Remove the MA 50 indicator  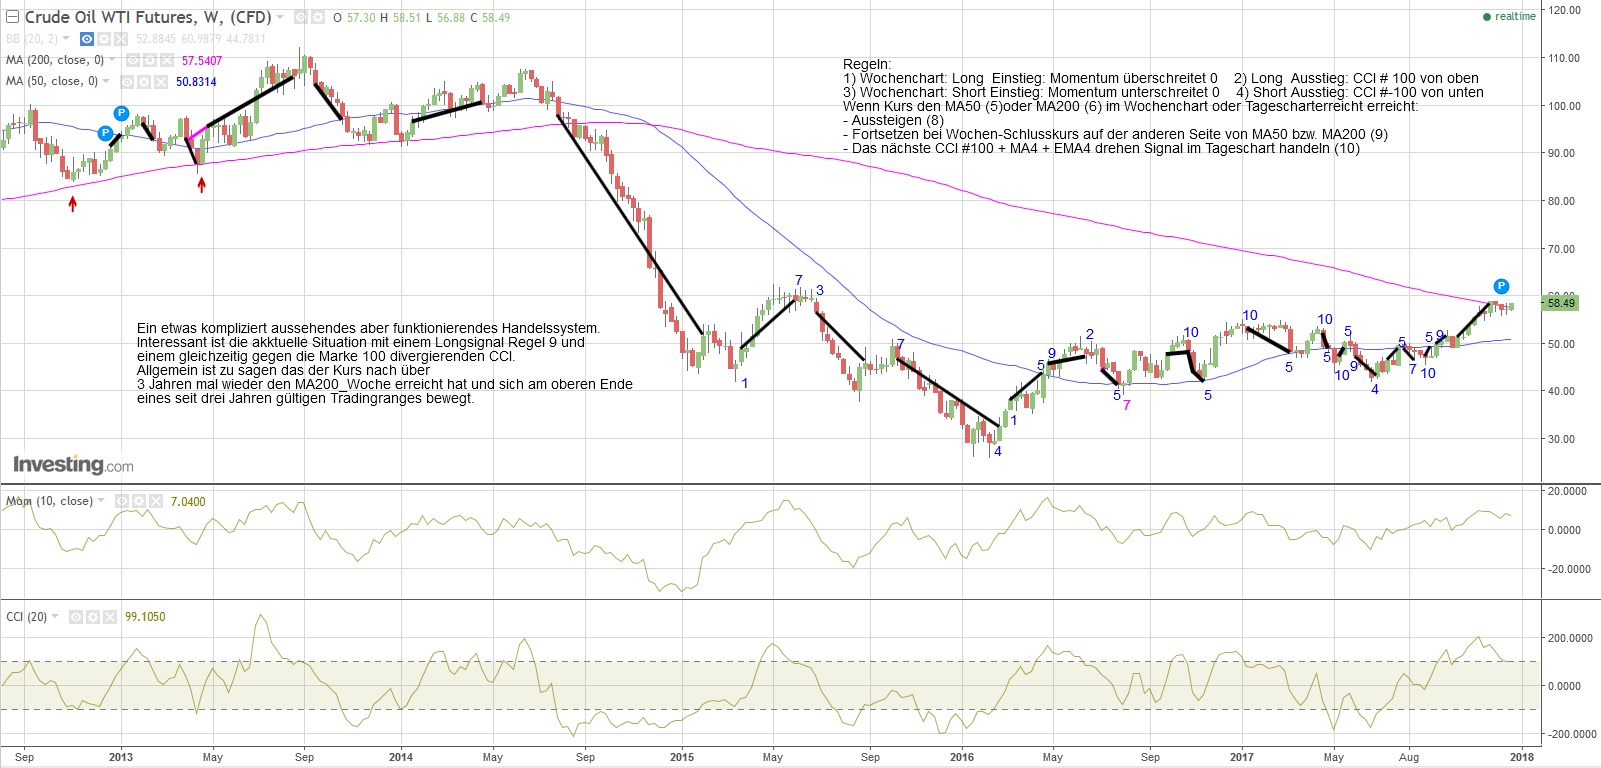tap(160, 82)
